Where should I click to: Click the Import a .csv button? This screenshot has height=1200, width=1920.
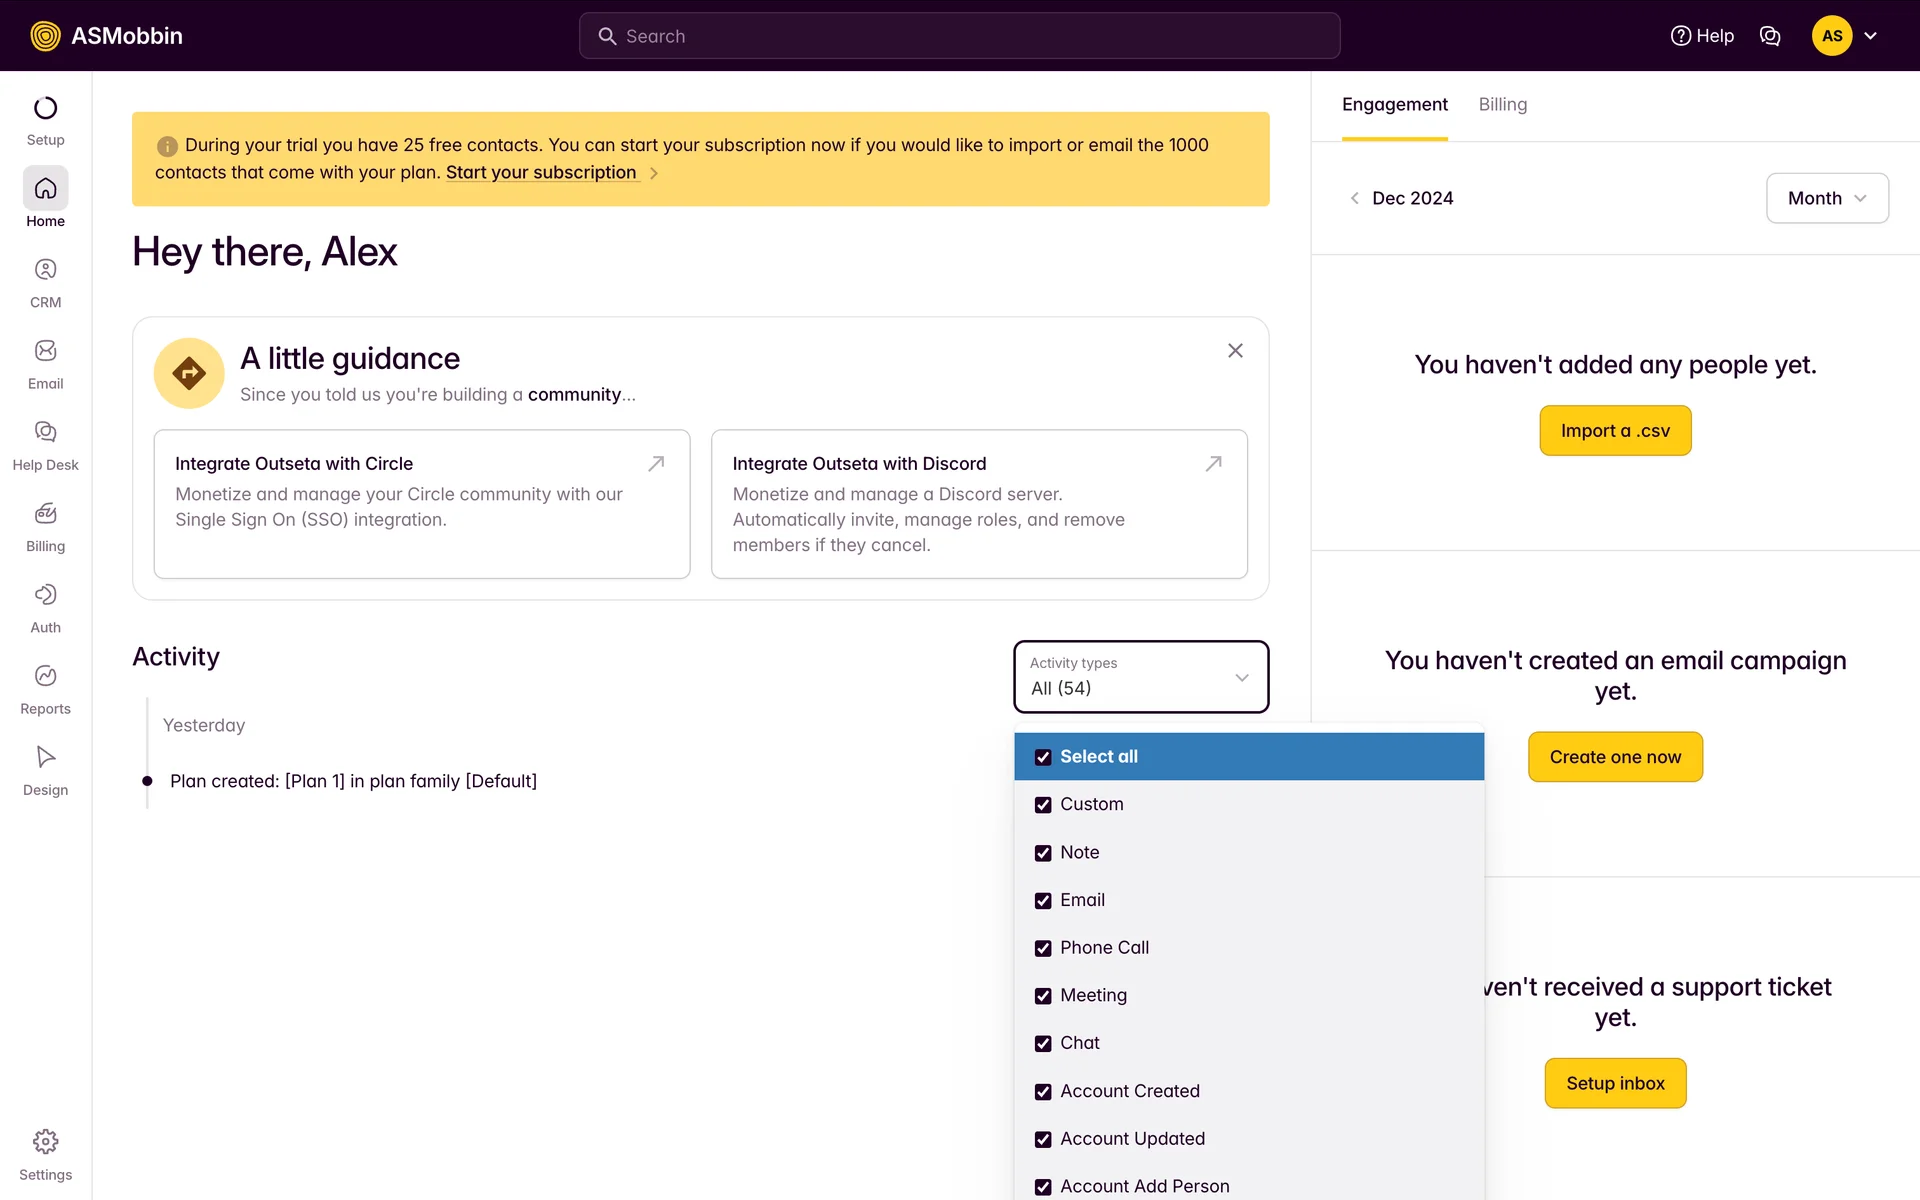[x=1614, y=431]
